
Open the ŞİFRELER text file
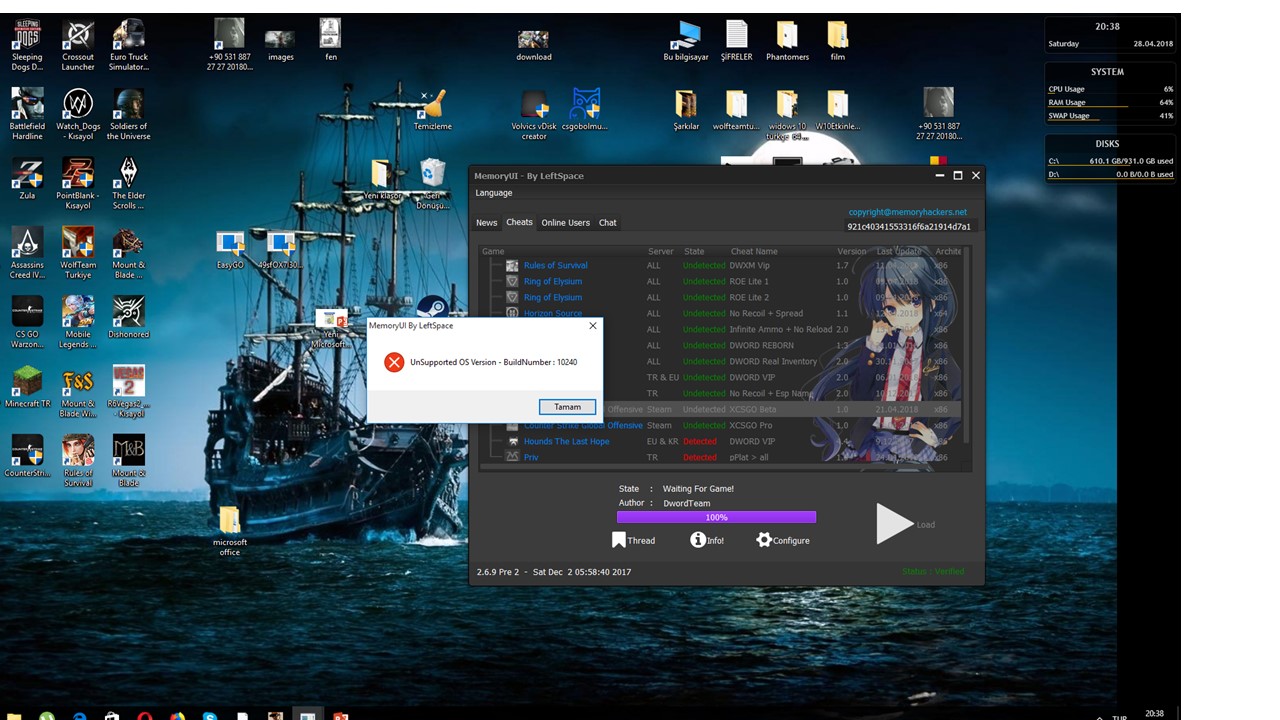(x=737, y=41)
